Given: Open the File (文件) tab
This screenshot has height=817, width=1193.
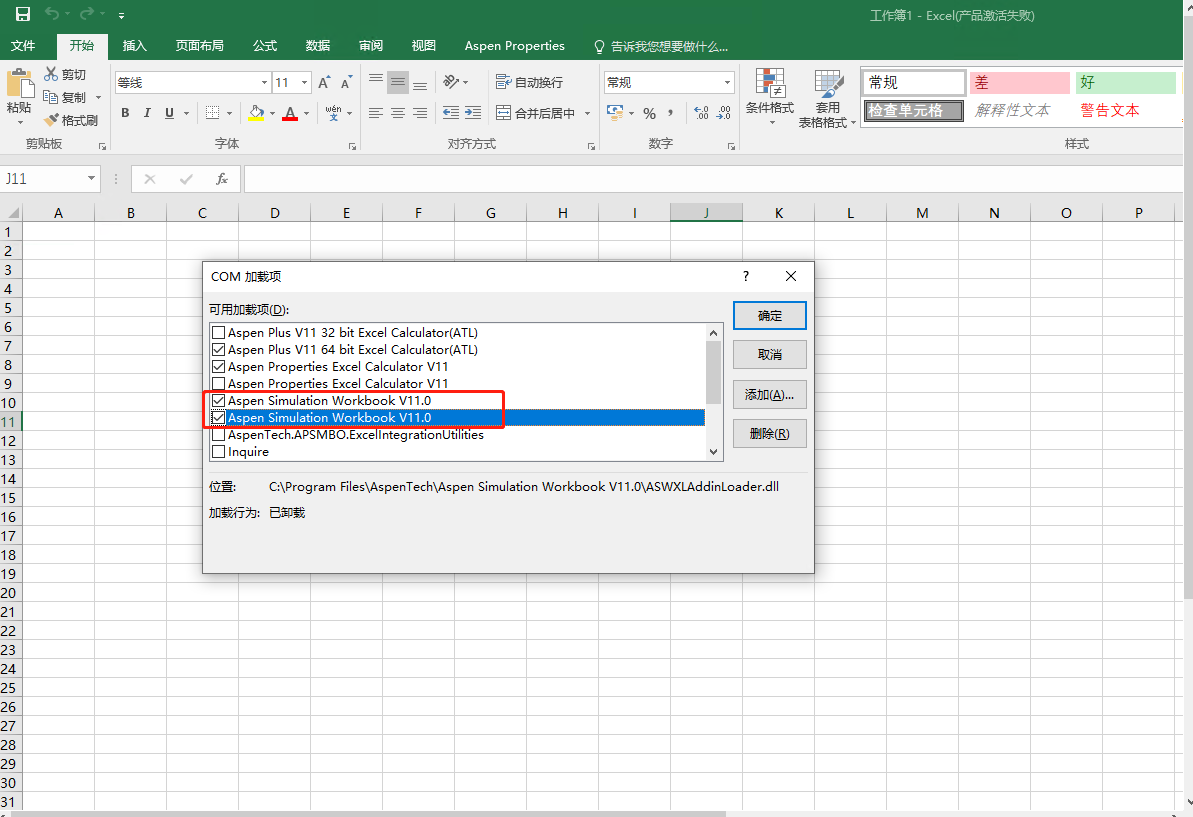Looking at the screenshot, I should tap(23, 46).
